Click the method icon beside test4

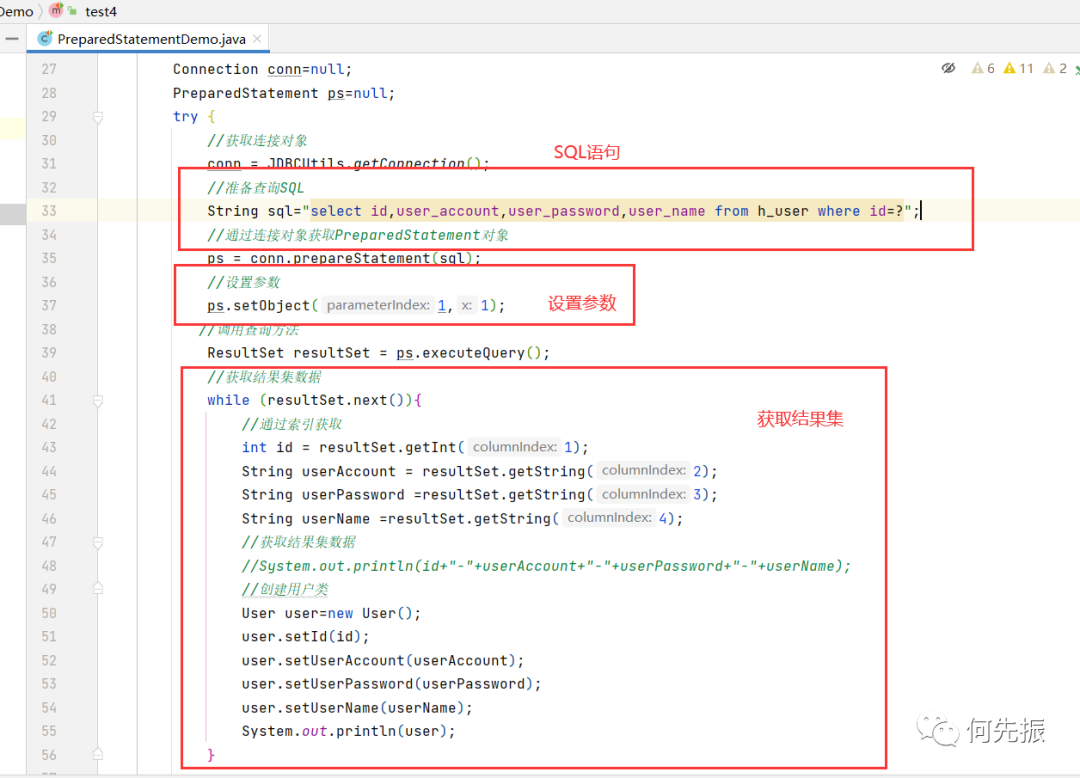(56, 10)
